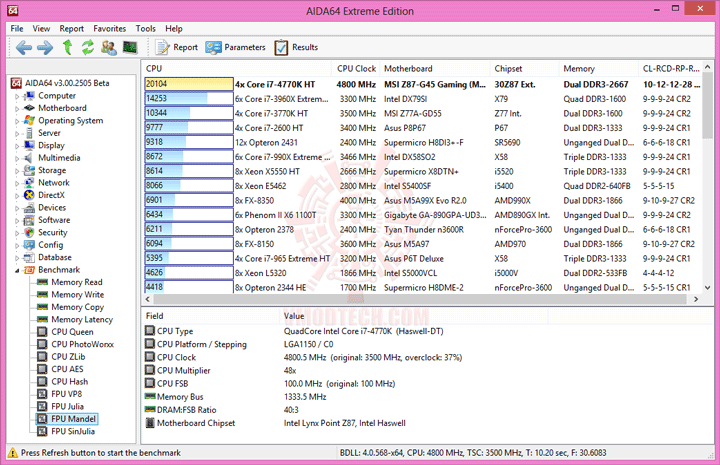The width and height of the screenshot is (720, 465).
Task: Expand the Network tree node
Action: point(17,183)
